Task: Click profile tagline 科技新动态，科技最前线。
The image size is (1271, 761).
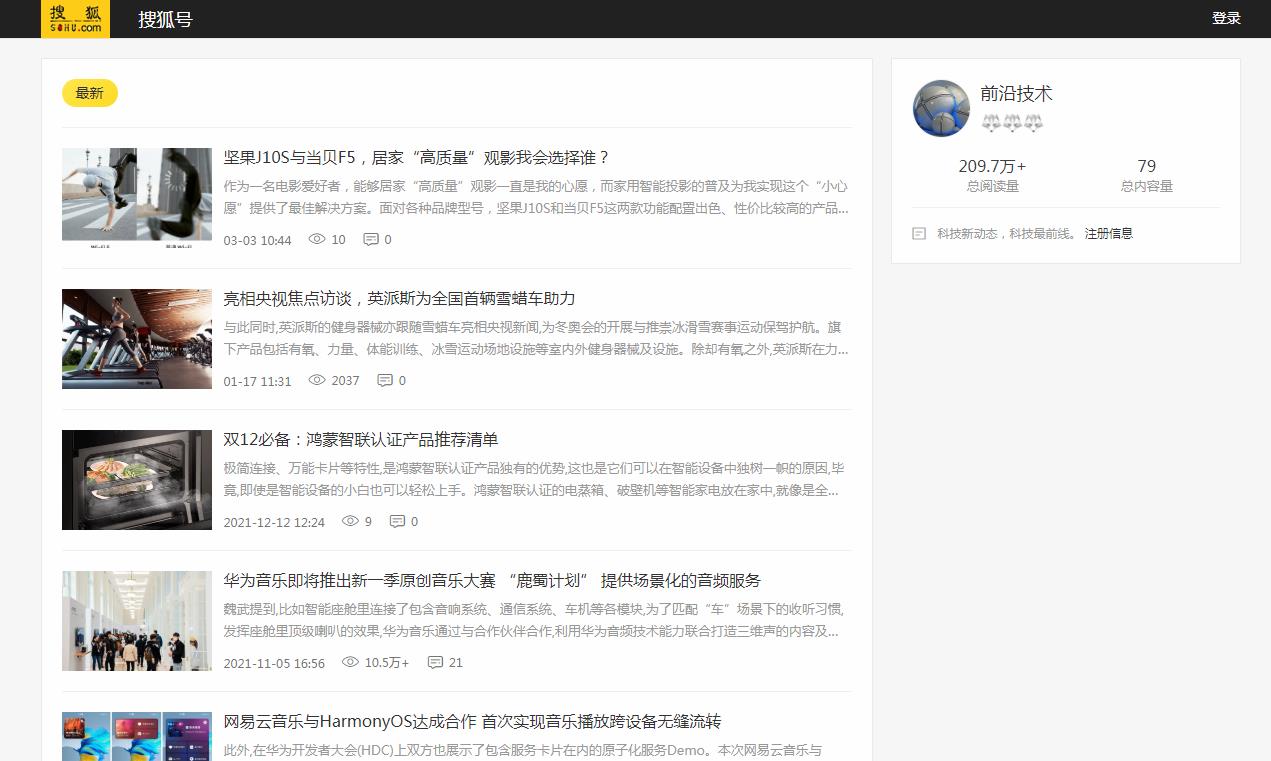Action: coord(1007,233)
